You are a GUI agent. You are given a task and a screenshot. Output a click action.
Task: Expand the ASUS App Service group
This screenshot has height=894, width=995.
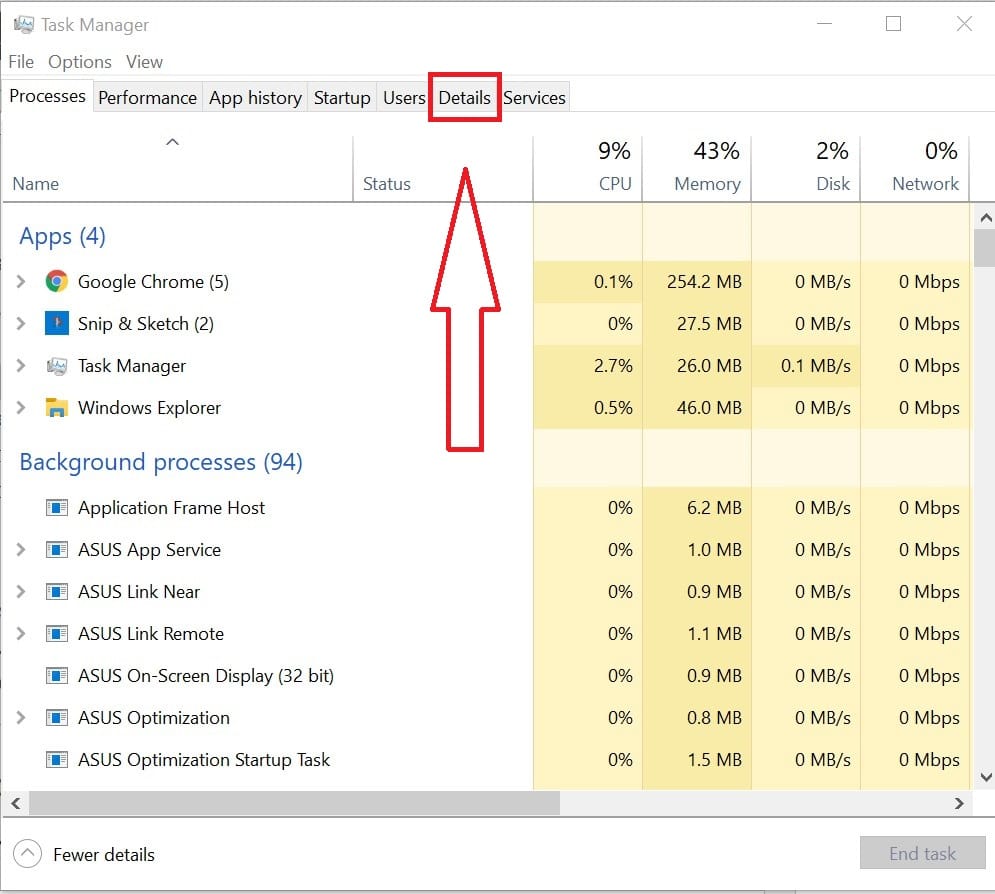click(20, 549)
